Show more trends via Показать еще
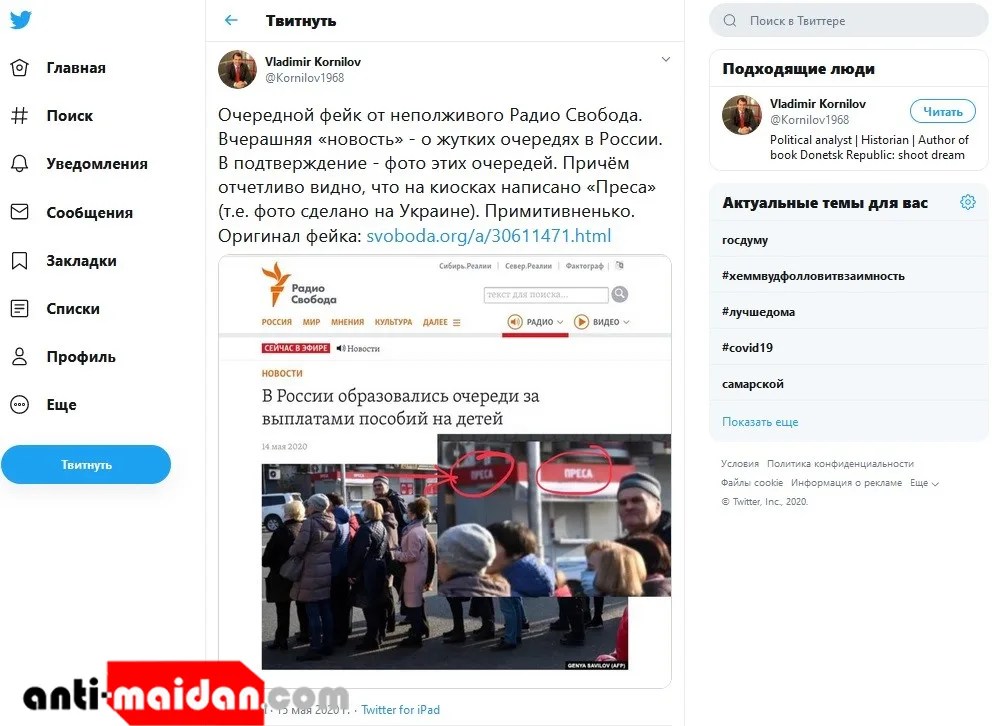The width and height of the screenshot is (992, 726). point(760,422)
